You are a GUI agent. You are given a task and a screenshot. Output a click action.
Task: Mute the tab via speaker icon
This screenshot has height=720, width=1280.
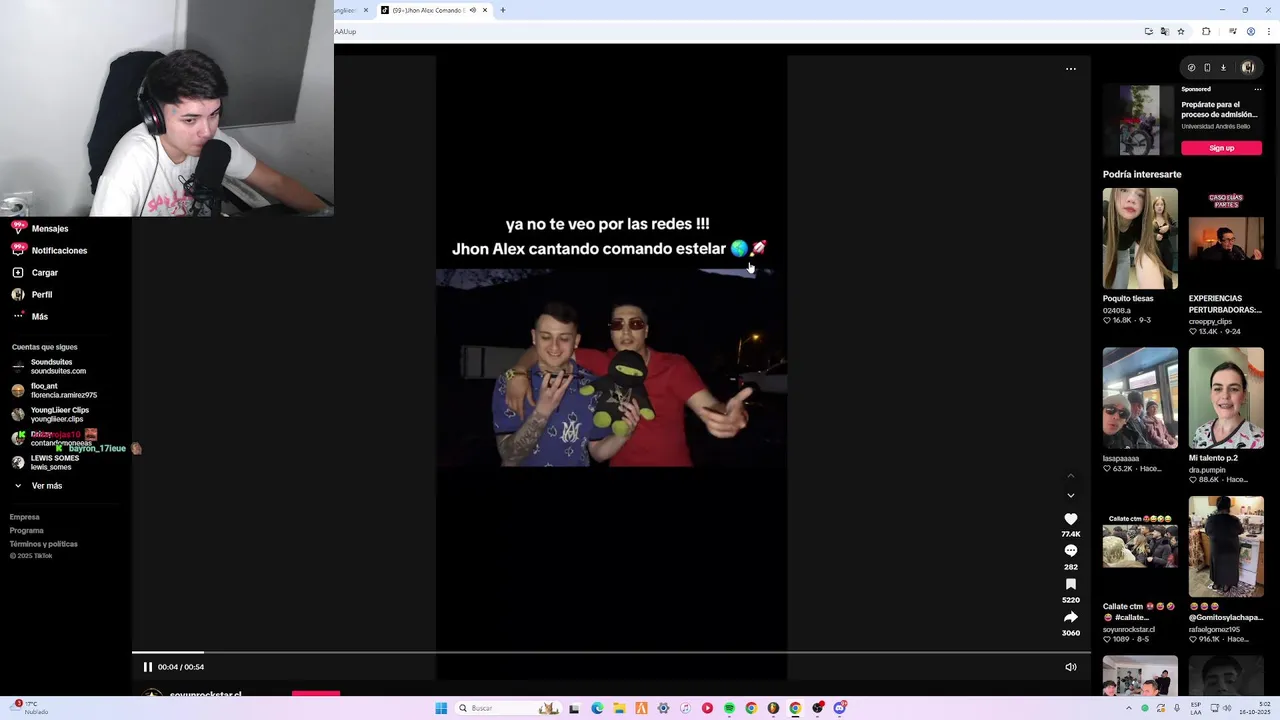coord(472,10)
